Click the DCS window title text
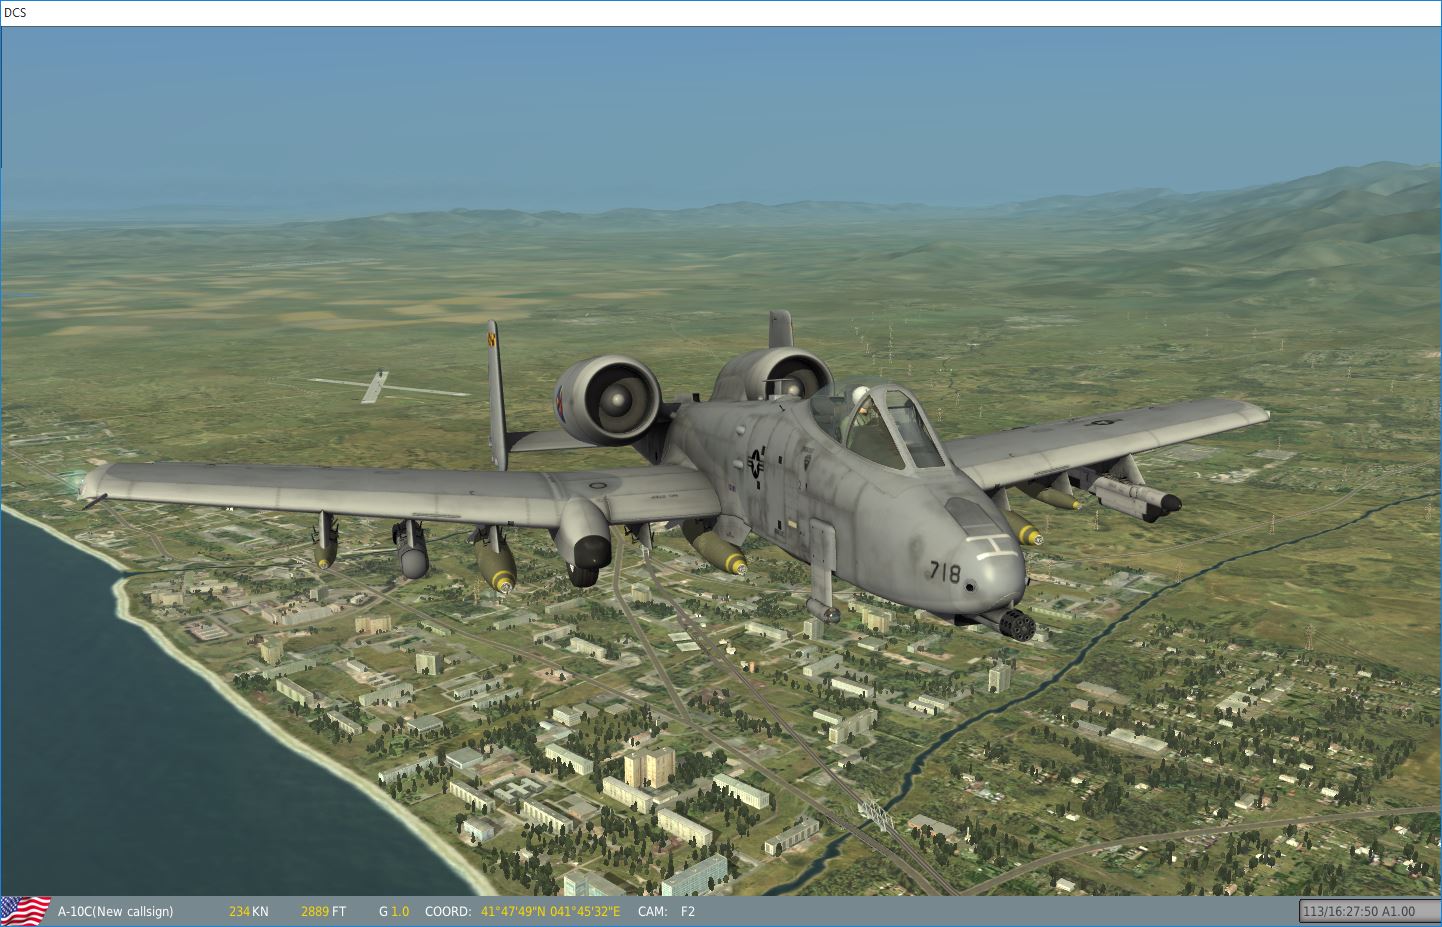This screenshot has height=927, width=1442. tap(15, 13)
